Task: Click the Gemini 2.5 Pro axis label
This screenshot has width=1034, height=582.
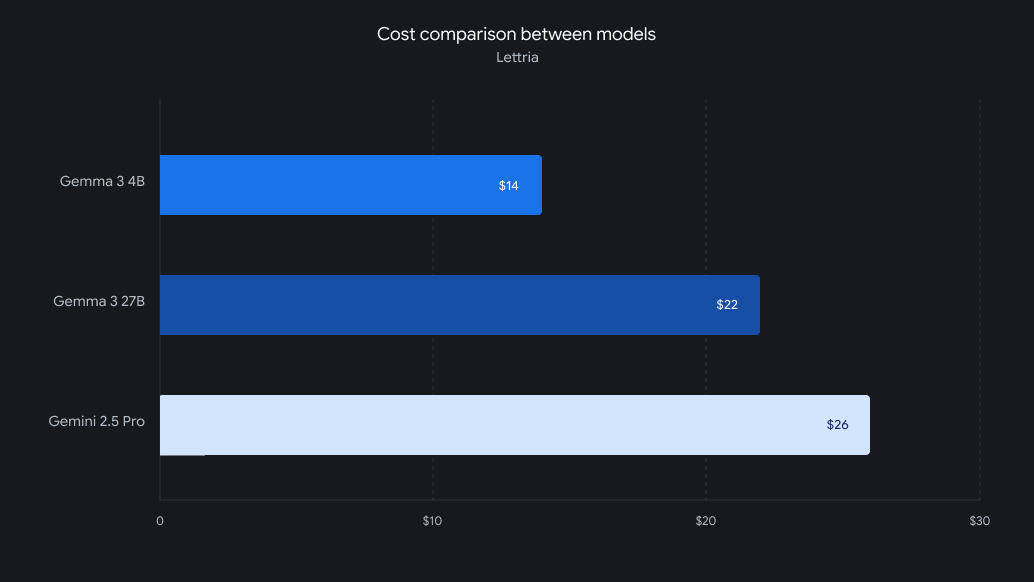Action: (x=96, y=421)
